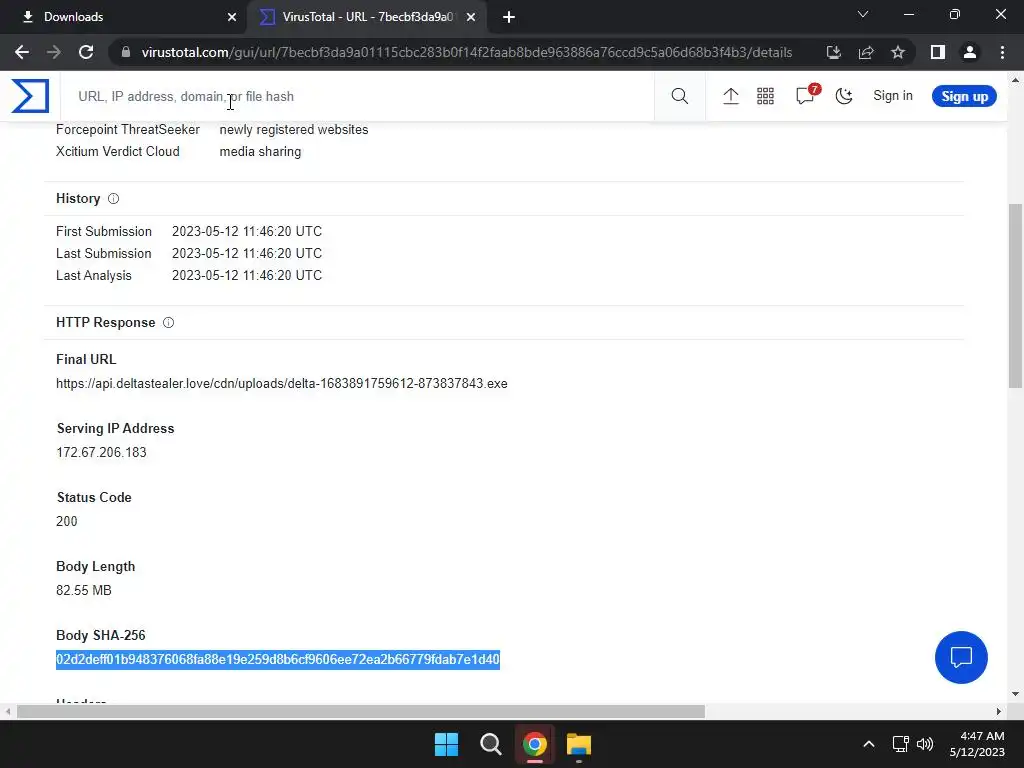1024x768 pixels.
Task: Close the Downloads tab
Action: [232, 17]
